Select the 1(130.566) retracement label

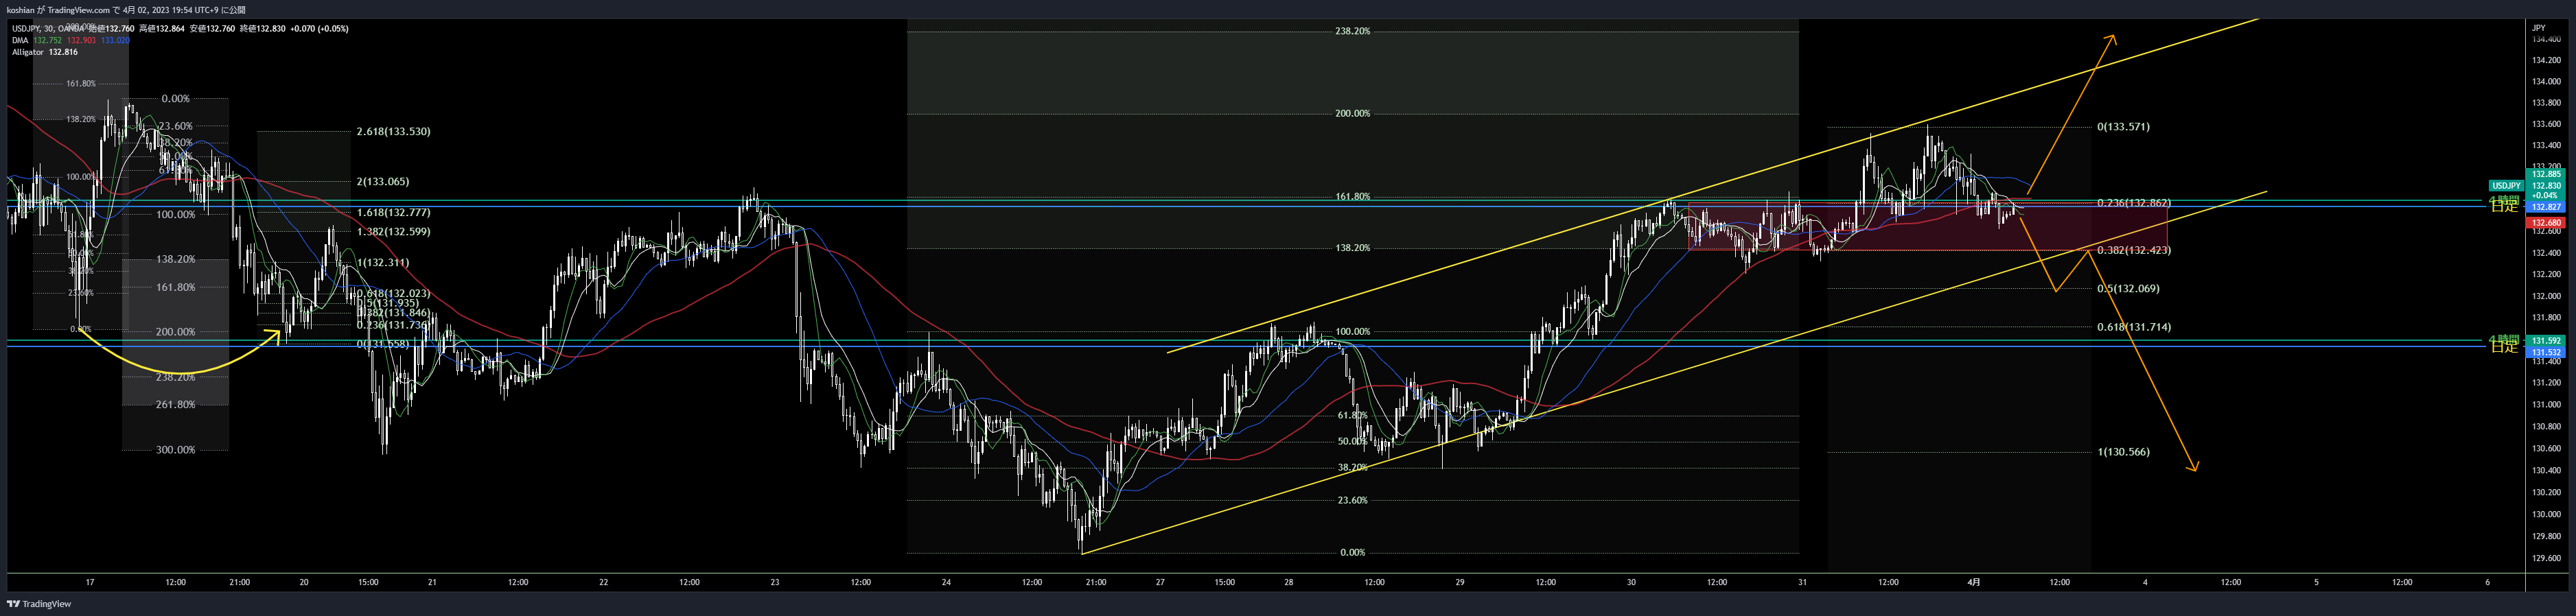[x=2123, y=452]
